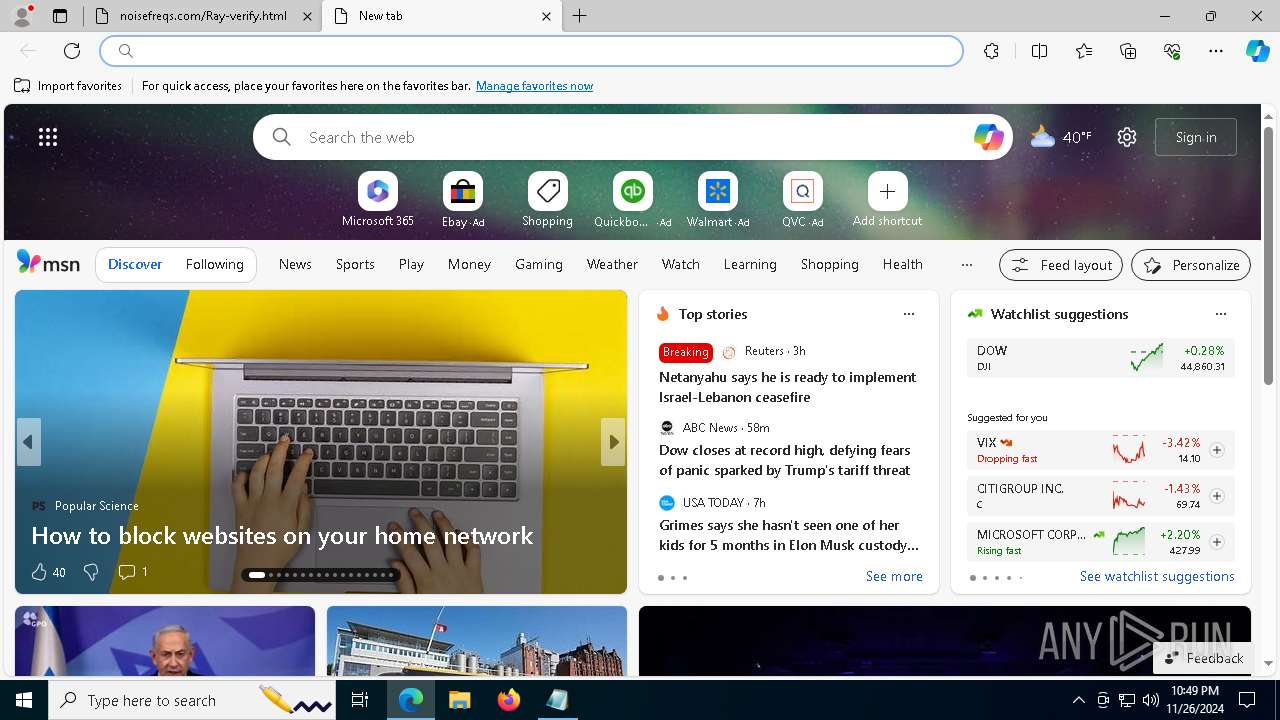1280x720 pixels.
Task: Open the Sports category
Action: pyautogui.click(x=355, y=264)
